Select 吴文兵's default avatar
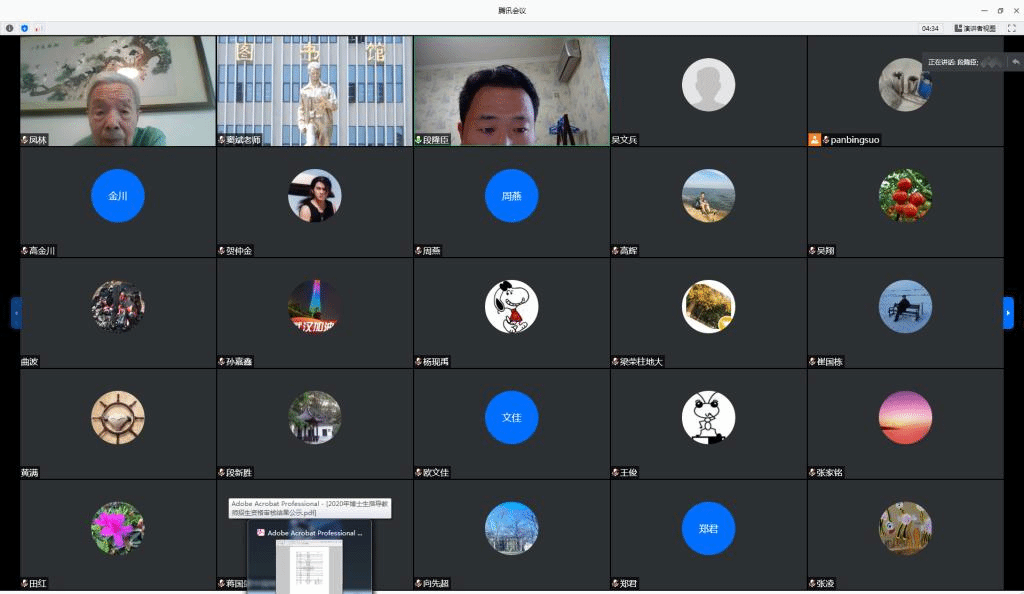This screenshot has height=594, width=1024. pyautogui.click(x=708, y=84)
